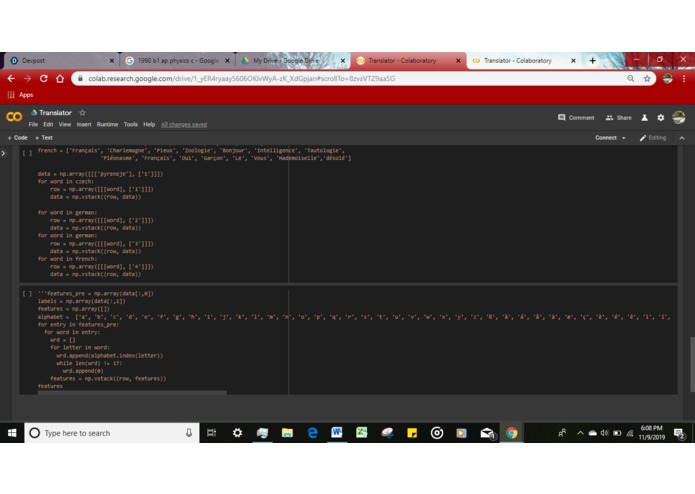695x494 pixels.
Task: Show hidden system tray icons
Action: point(580,433)
